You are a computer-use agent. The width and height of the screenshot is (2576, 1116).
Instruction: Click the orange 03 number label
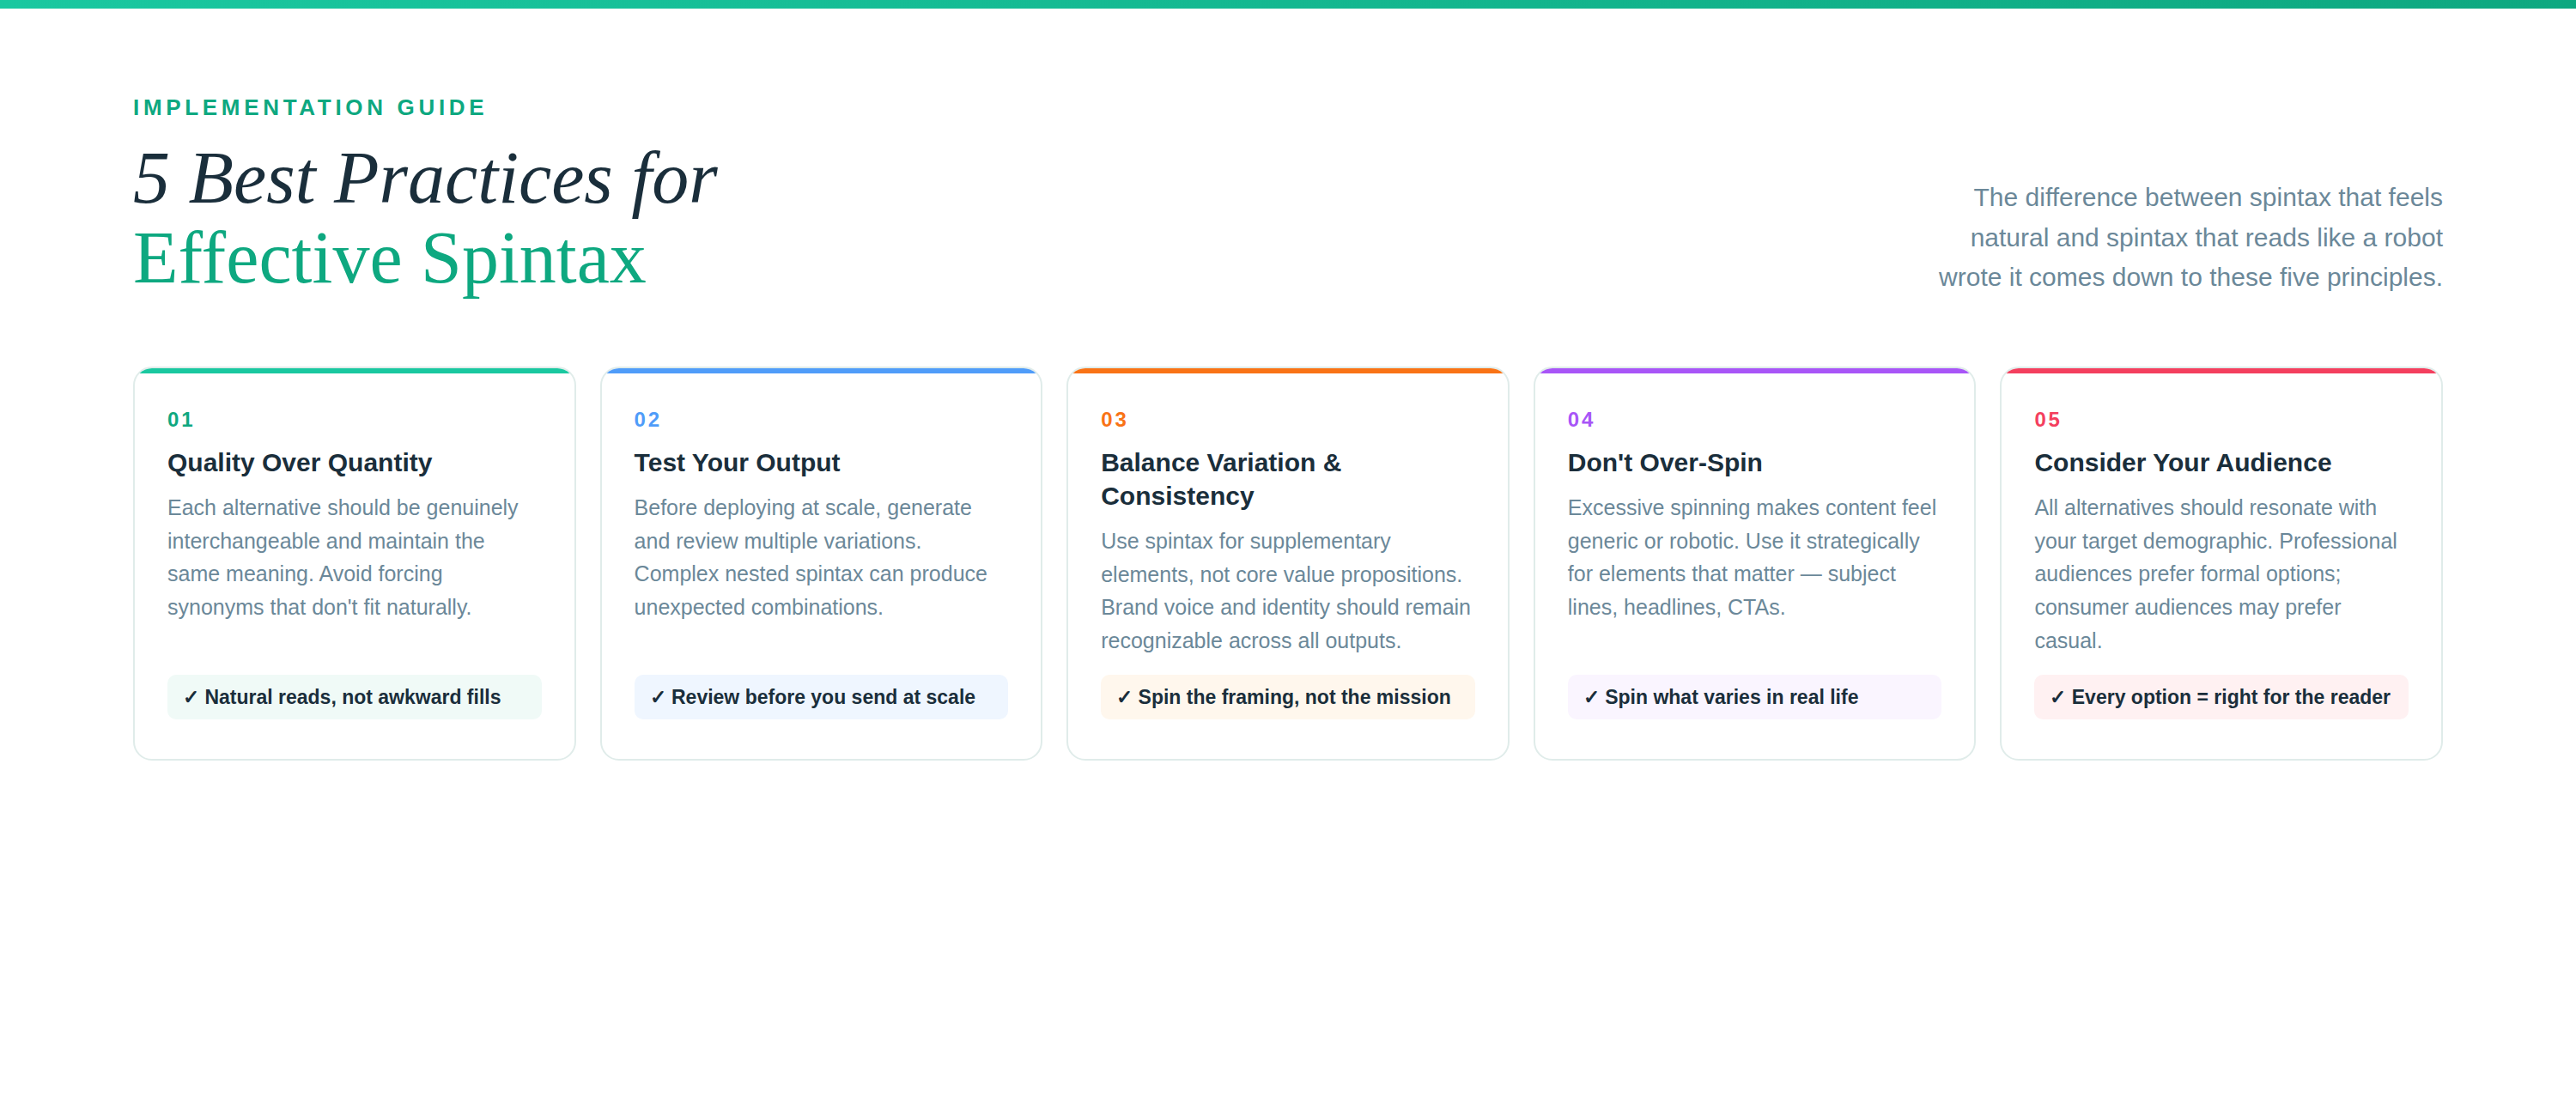[x=1114, y=420]
